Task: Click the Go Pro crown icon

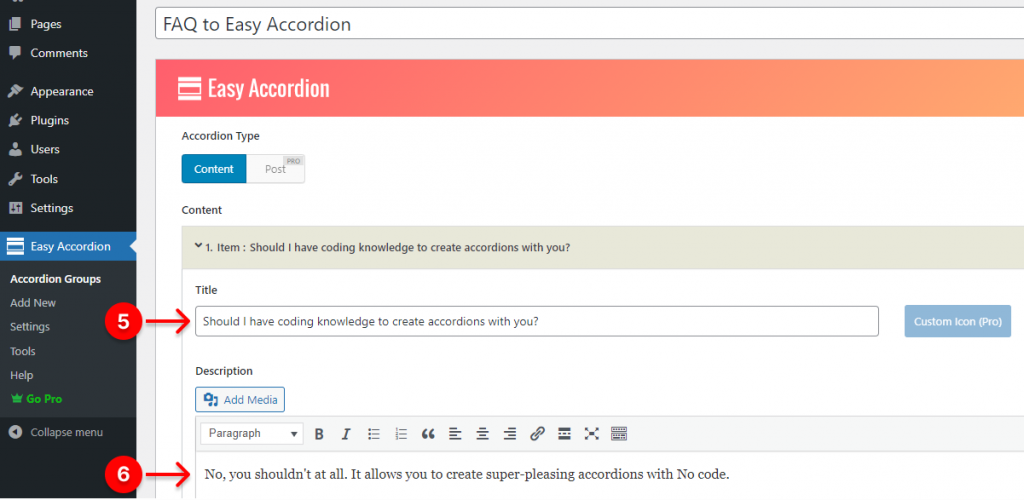Action: (x=16, y=399)
